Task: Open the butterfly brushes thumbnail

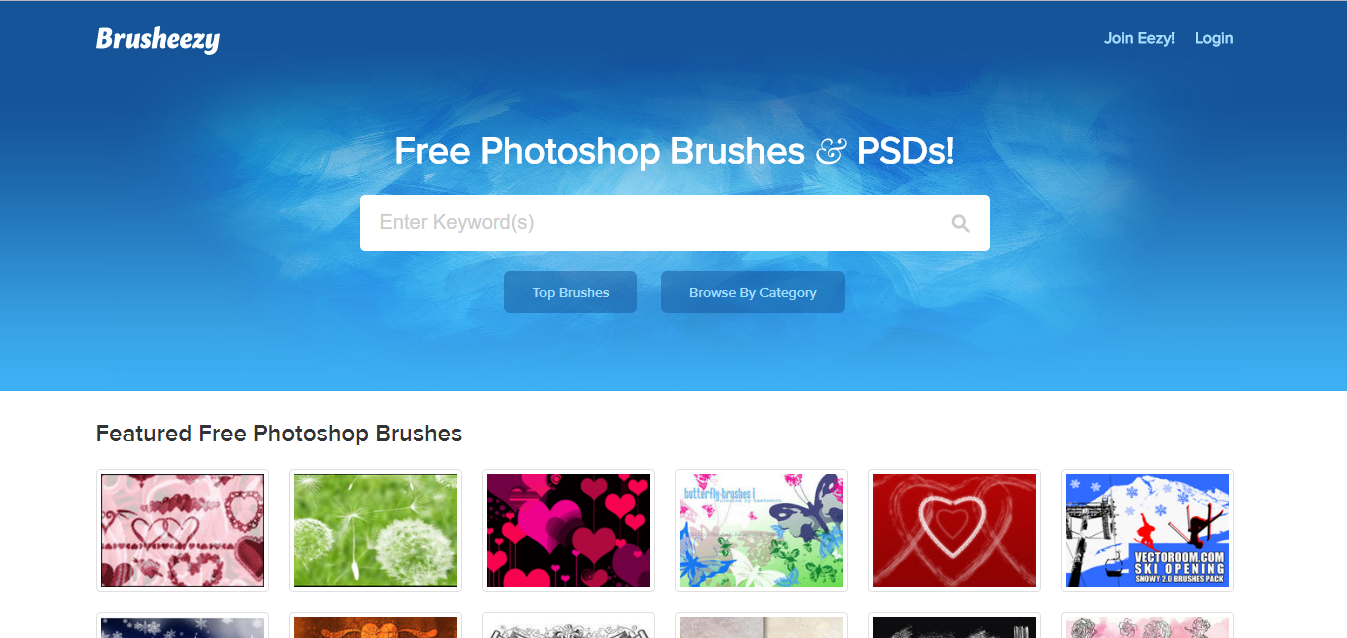Action: coord(761,530)
